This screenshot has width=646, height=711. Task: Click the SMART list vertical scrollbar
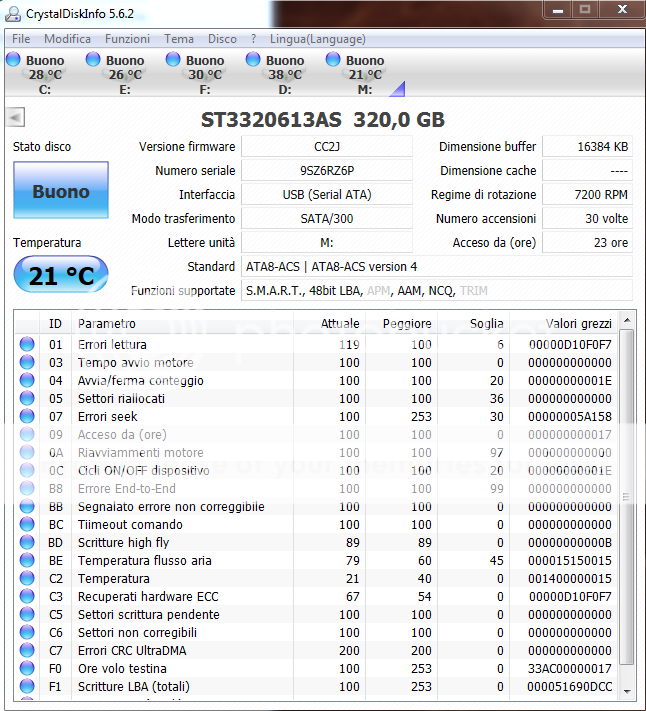[x=627, y=500]
